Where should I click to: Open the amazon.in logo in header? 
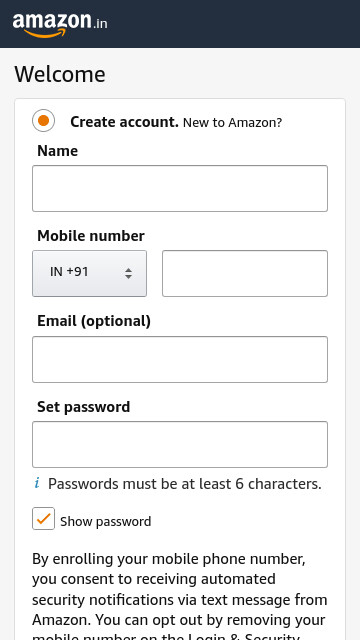60,25
